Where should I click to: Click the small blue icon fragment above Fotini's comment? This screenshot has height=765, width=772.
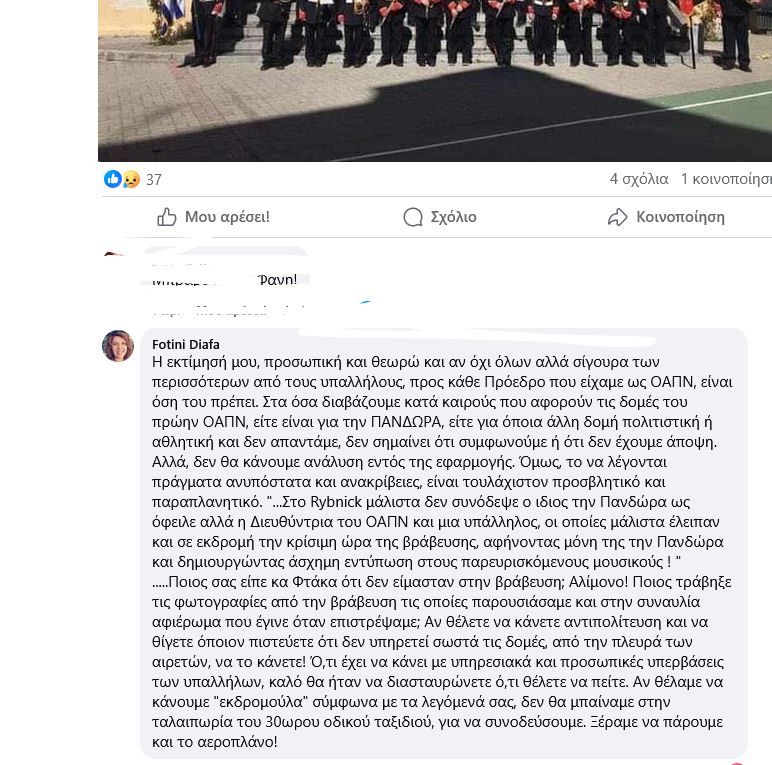(x=366, y=302)
